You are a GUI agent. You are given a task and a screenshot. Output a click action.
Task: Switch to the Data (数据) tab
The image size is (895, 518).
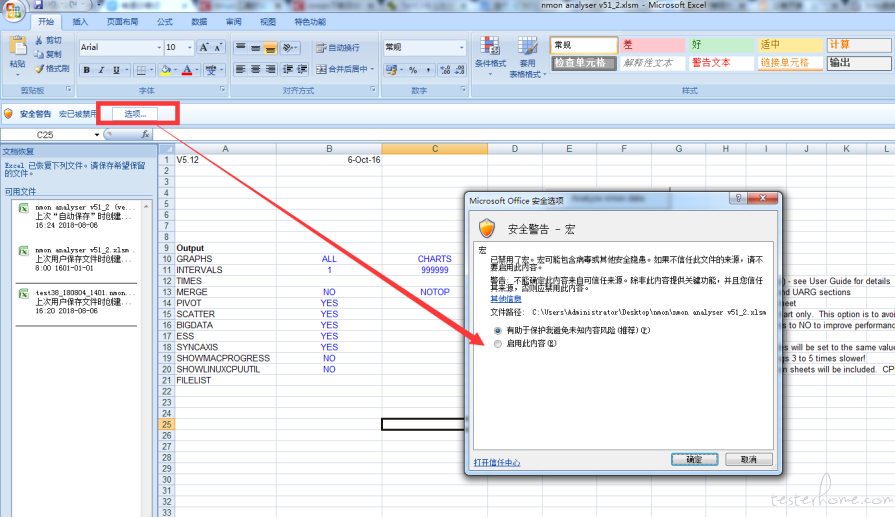pyautogui.click(x=199, y=22)
